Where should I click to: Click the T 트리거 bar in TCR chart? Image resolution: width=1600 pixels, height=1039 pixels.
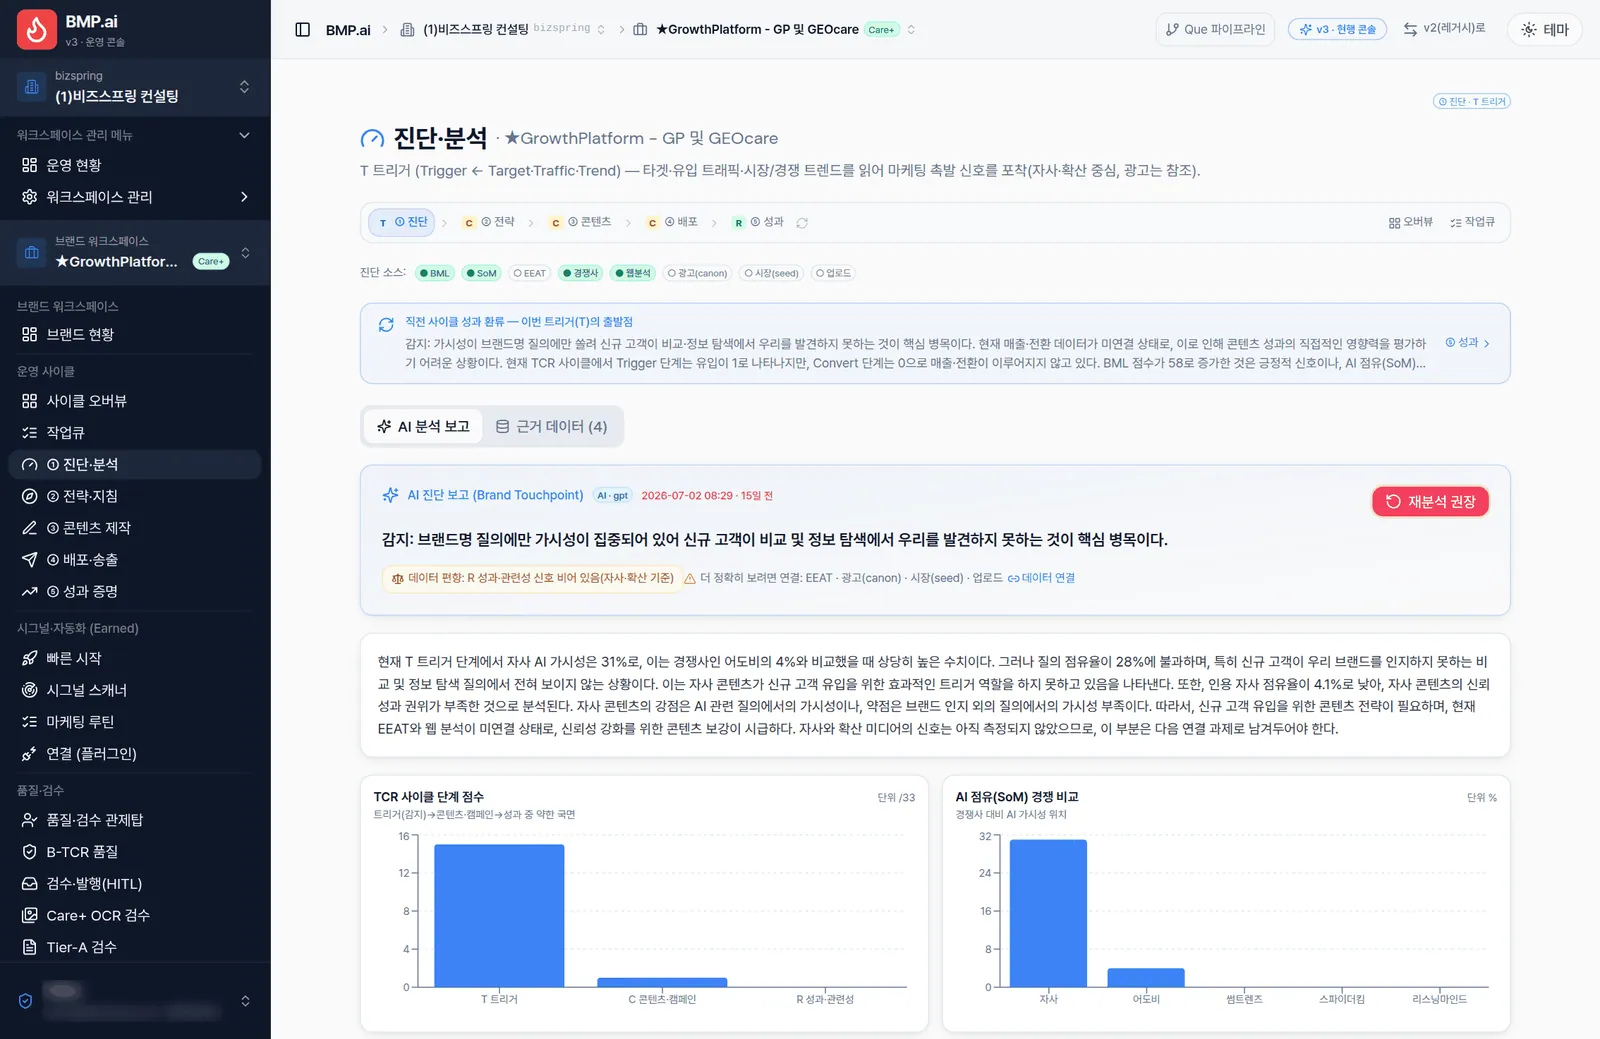click(x=499, y=916)
